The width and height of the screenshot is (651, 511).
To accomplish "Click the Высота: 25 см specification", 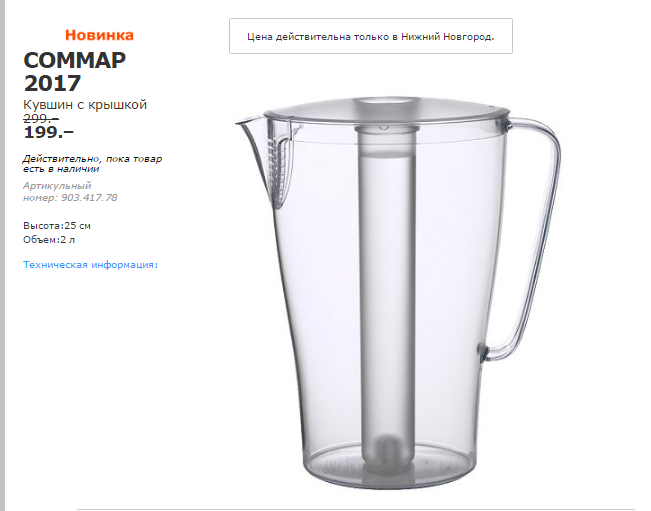I will coord(57,226).
